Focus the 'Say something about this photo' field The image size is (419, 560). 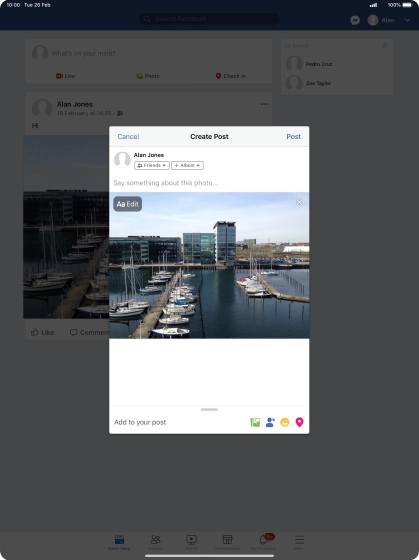(209, 183)
